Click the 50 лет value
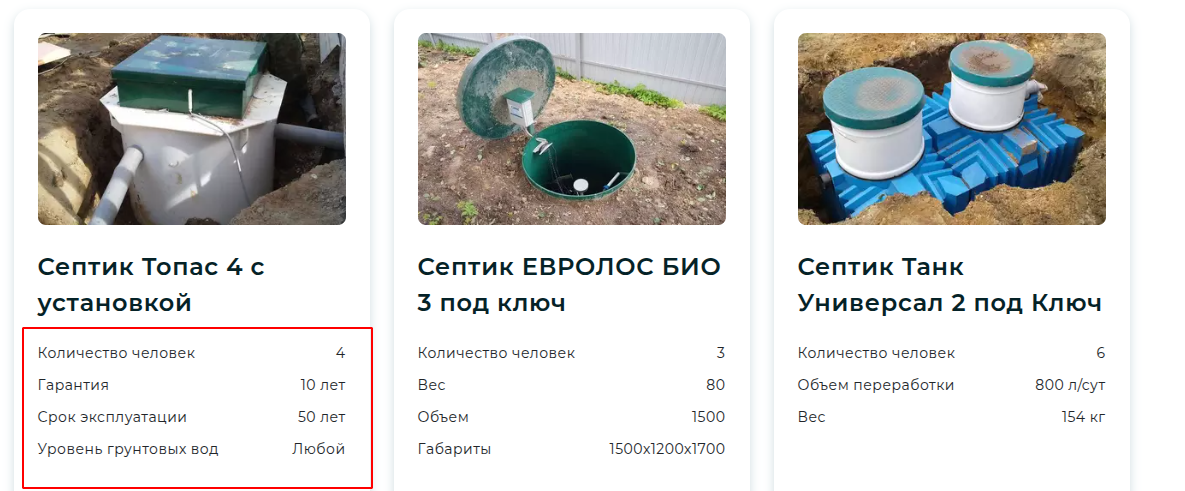The image size is (1185, 491). [x=321, y=417]
